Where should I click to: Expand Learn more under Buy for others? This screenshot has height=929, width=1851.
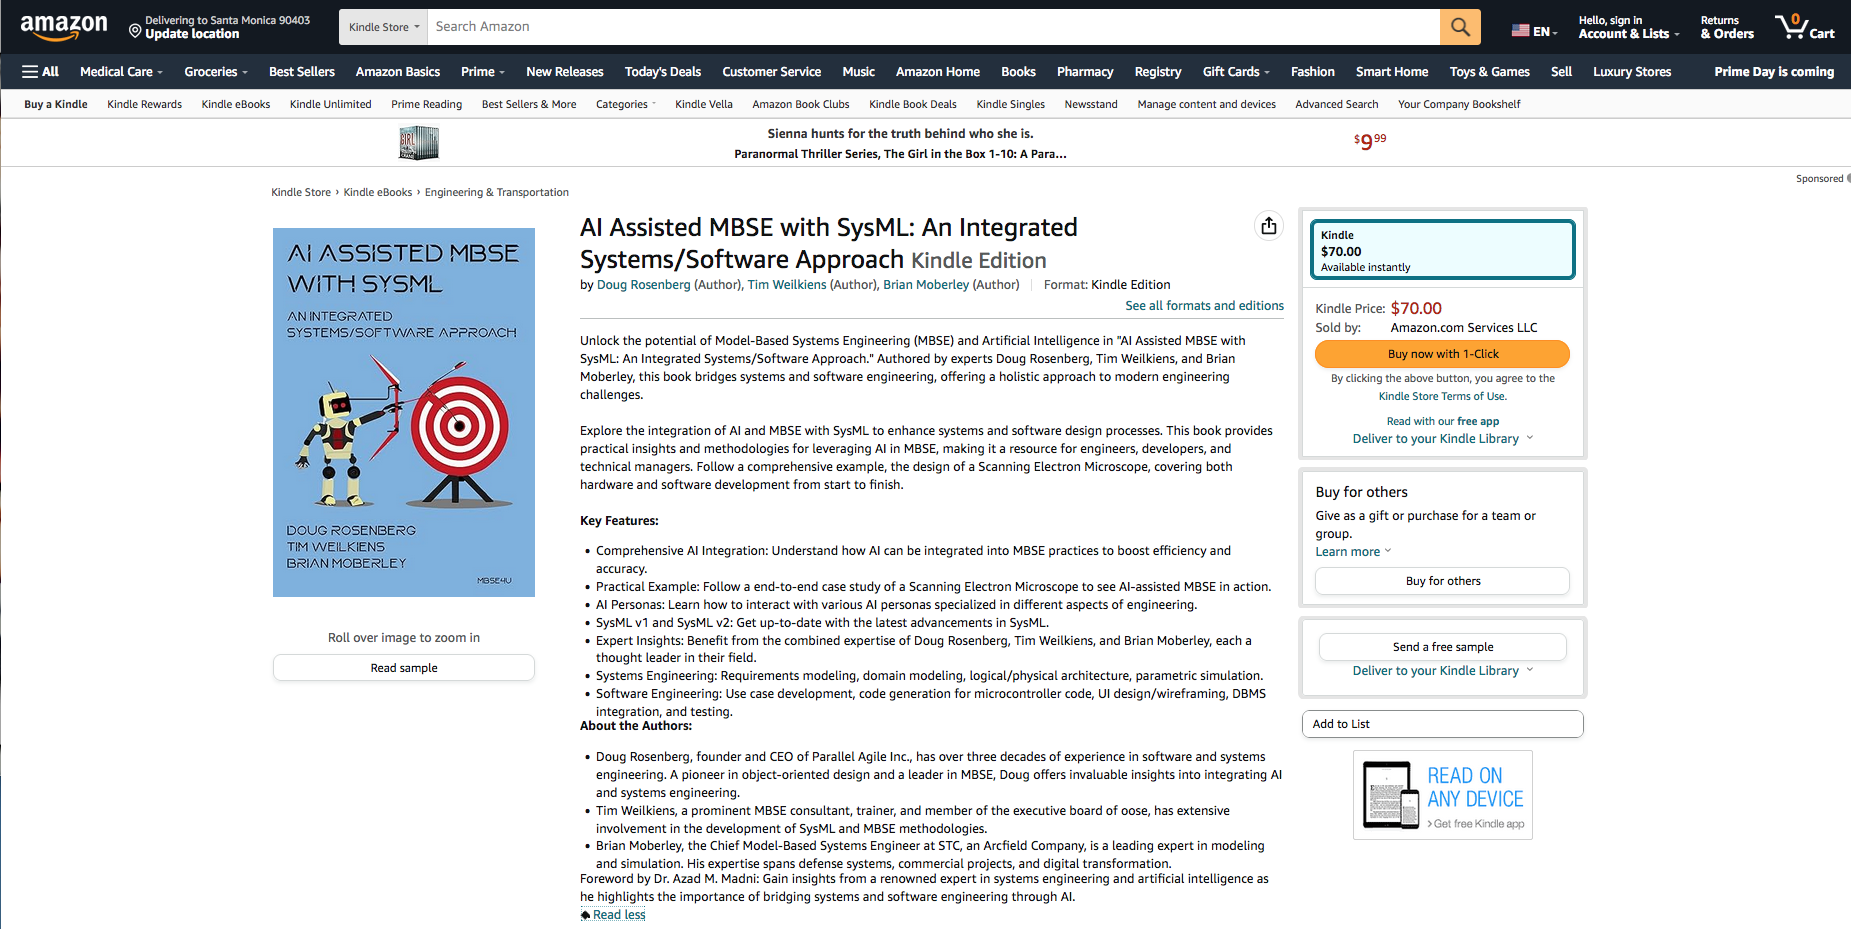(x=1353, y=552)
